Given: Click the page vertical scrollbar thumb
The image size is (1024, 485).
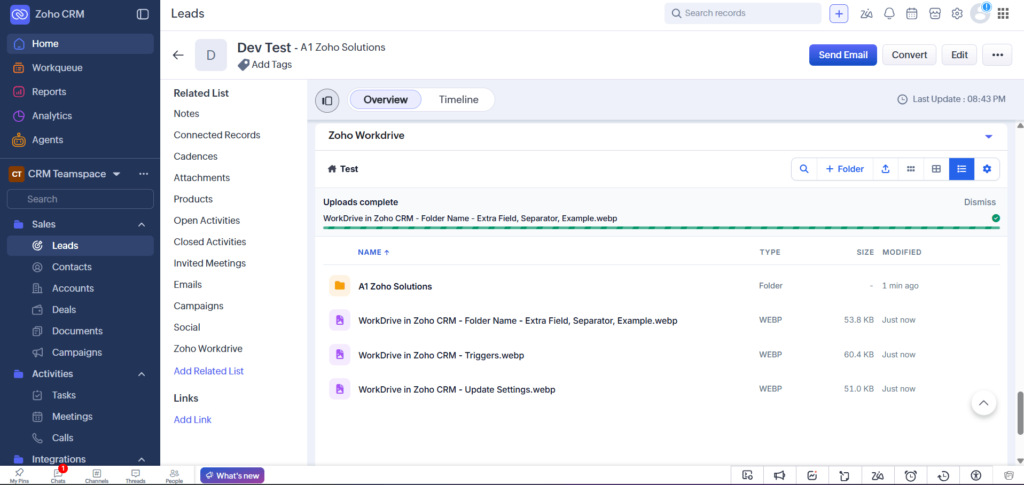Looking at the screenshot, I should pos(1019,413).
